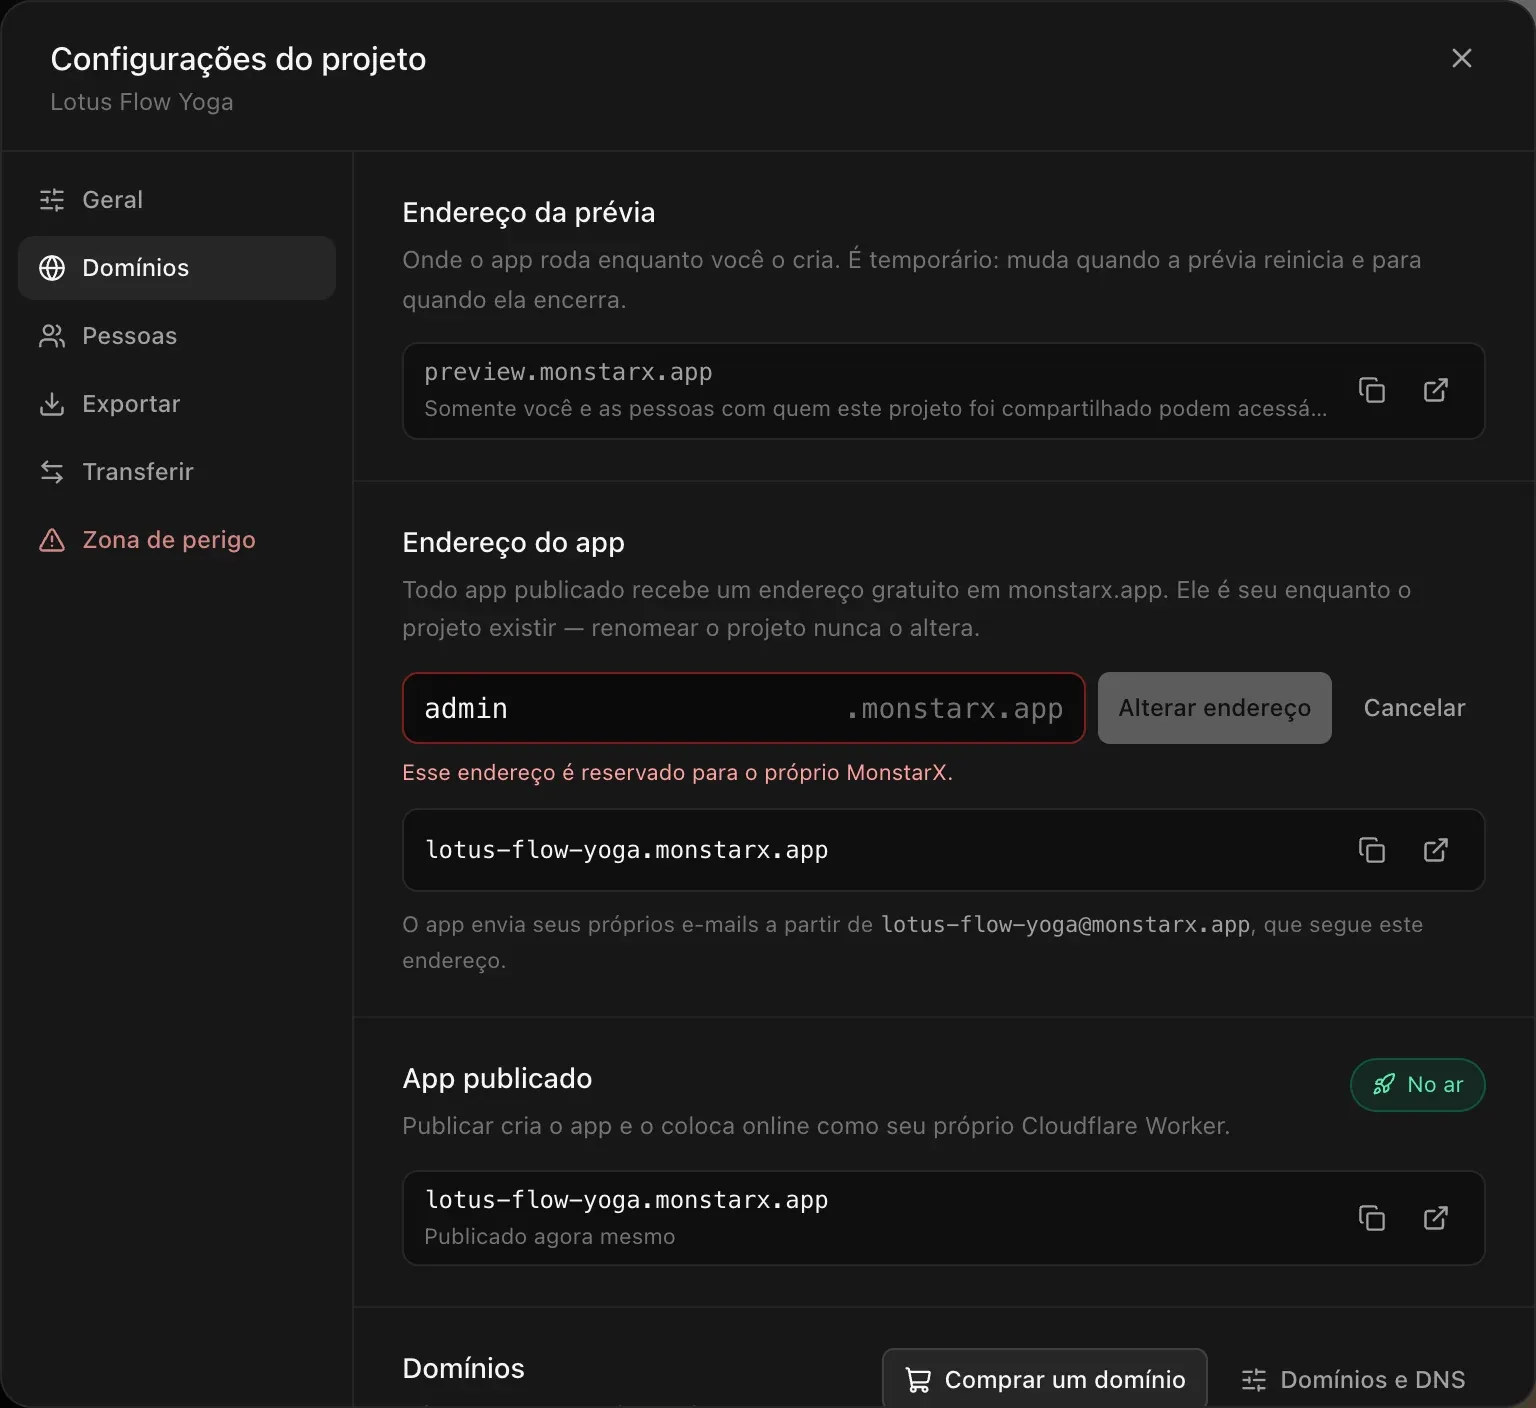Go to the Pessoas section
Viewport: 1536px width, 1408px height.
pos(177,336)
